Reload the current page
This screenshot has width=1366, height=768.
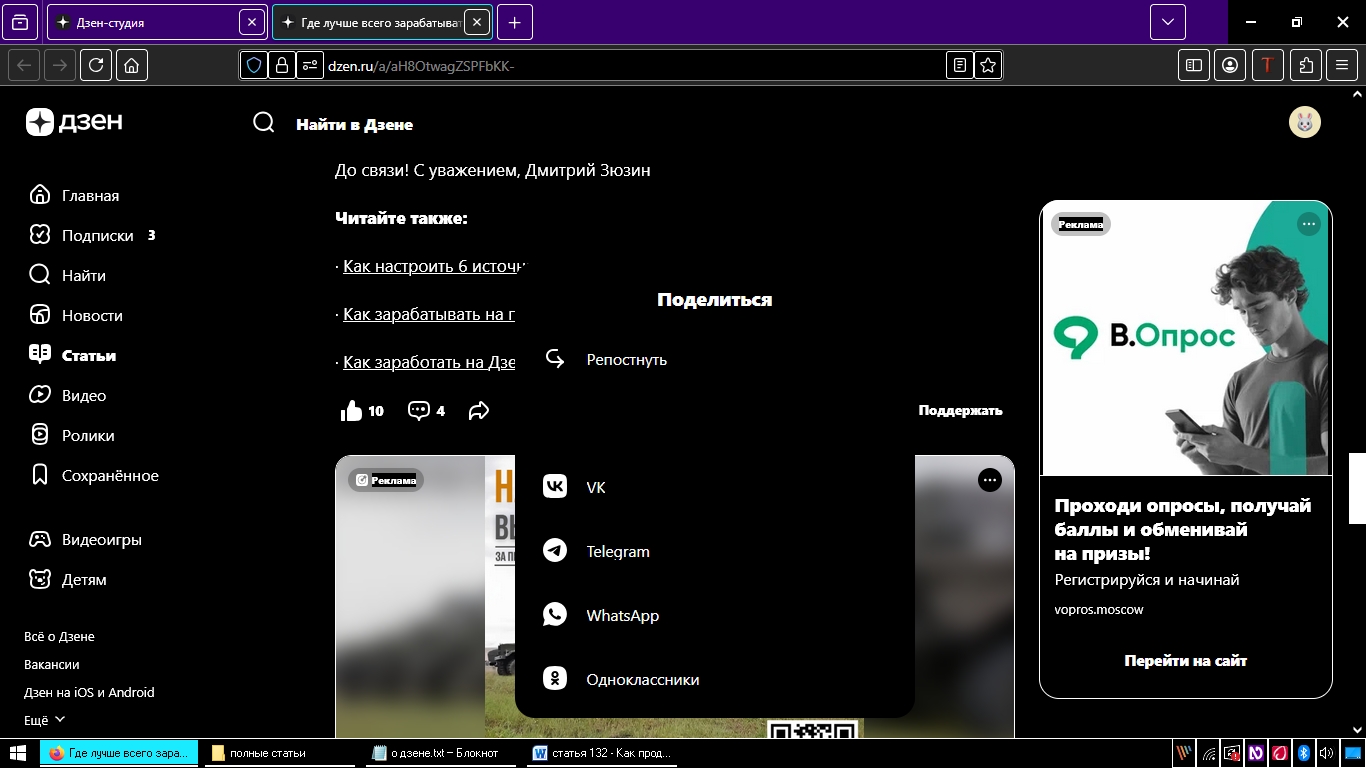96,65
